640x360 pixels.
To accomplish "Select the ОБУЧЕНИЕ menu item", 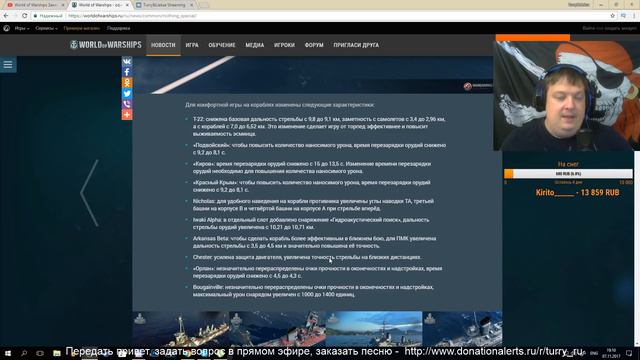I will pos(222,45).
